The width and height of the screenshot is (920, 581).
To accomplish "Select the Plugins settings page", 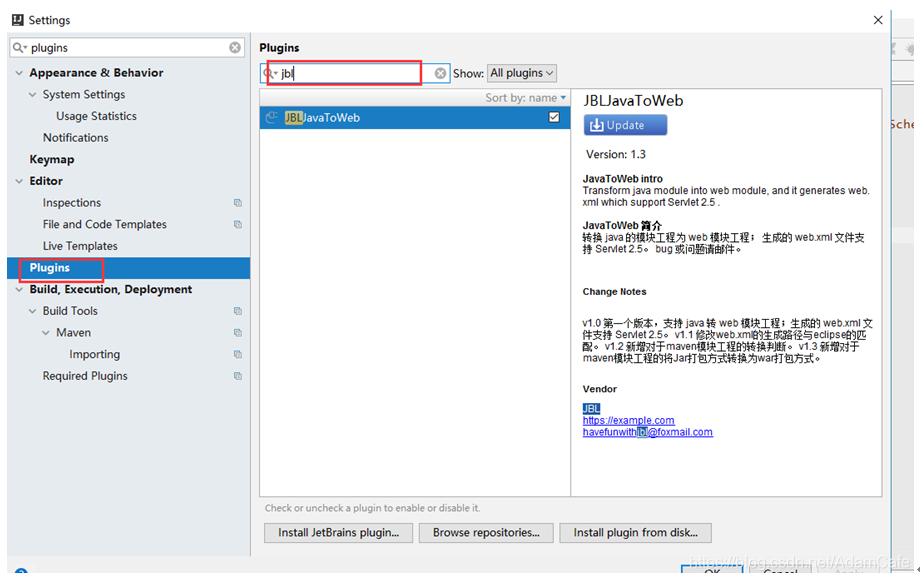I will click(x=128, y=268).
